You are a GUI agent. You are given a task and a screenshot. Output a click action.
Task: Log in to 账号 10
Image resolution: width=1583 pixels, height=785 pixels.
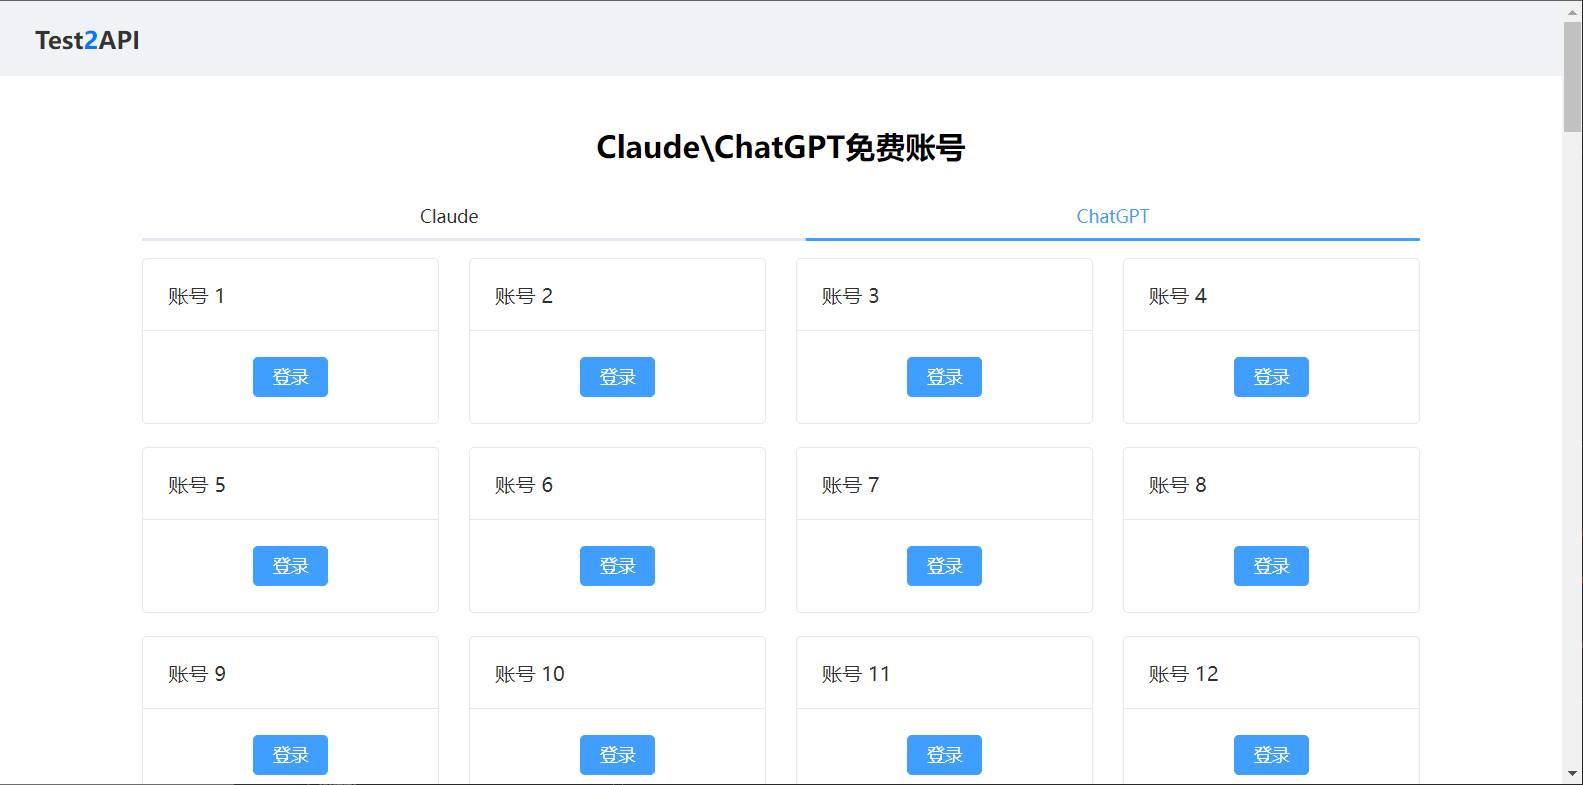tap(617, 755)
